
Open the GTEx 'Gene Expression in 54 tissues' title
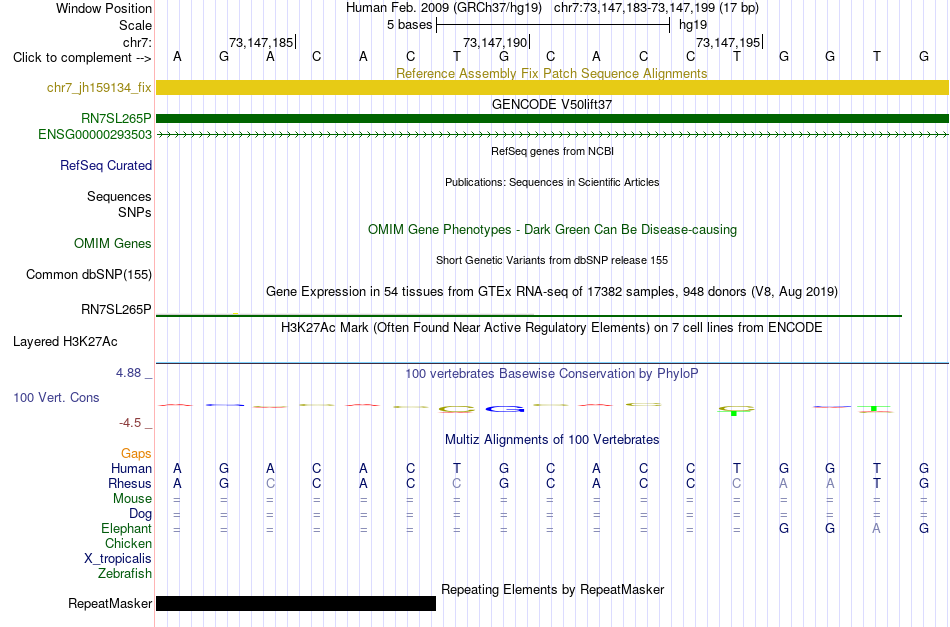coord(552,291)
